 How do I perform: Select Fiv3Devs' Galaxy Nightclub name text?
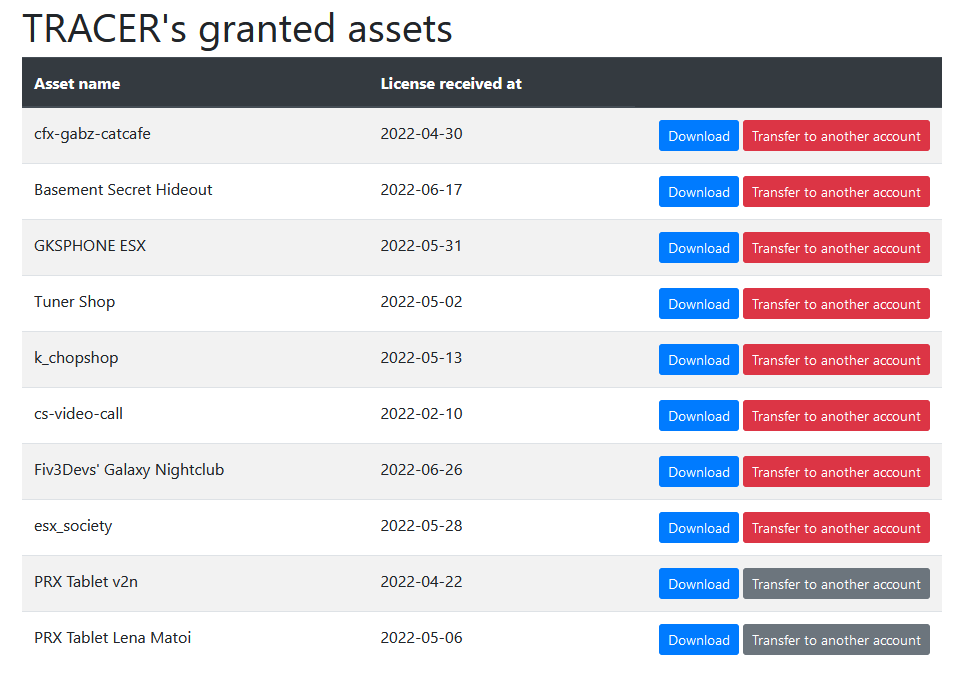tap(129, 470)
